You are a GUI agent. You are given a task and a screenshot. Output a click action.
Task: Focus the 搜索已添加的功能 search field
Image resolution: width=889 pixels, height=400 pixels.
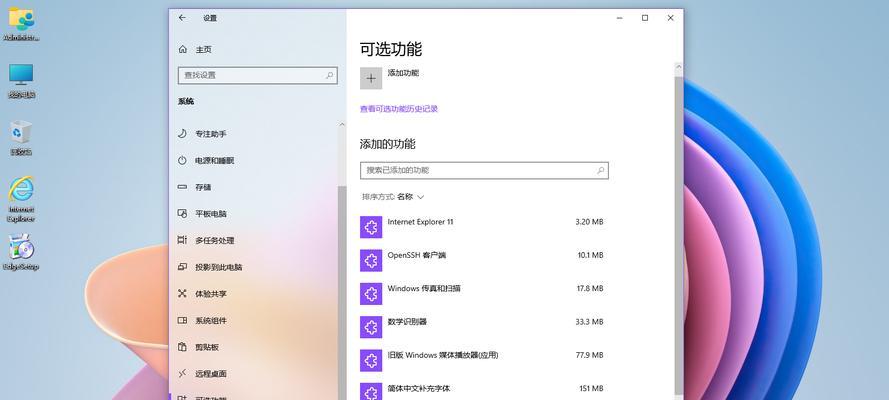(484, 170)
